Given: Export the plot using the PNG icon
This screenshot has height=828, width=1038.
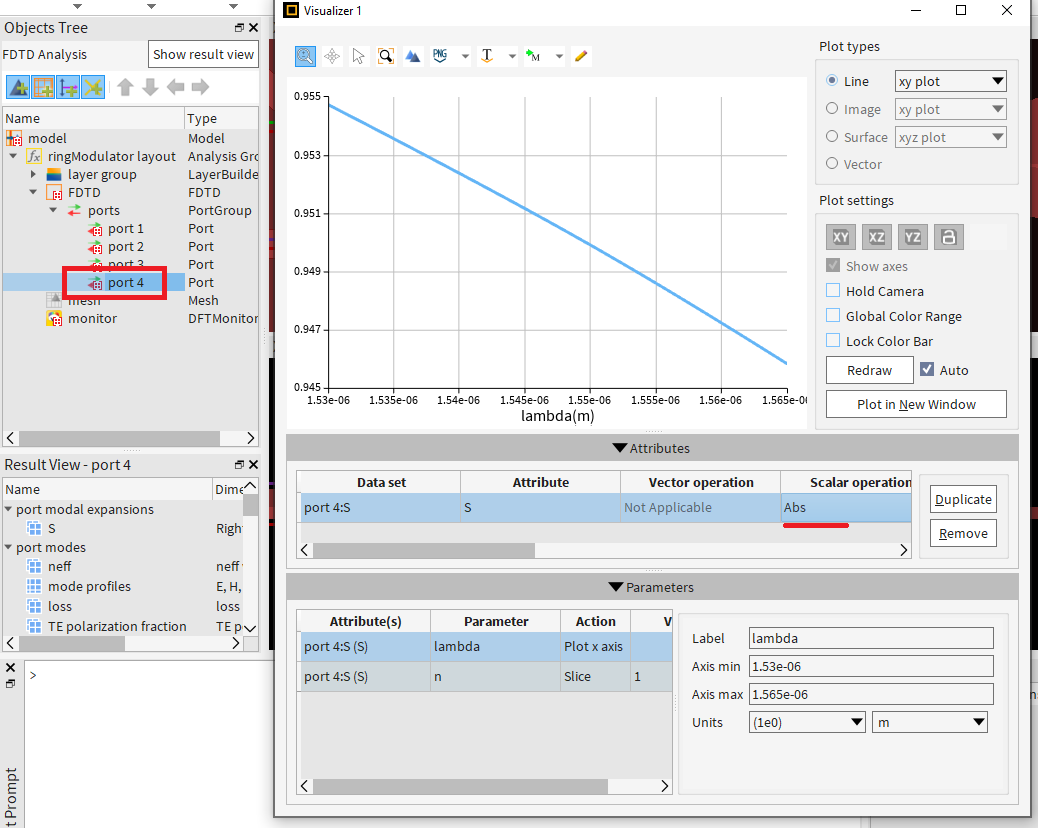Looking at the screenshot, I should click(x=440, y=56).
